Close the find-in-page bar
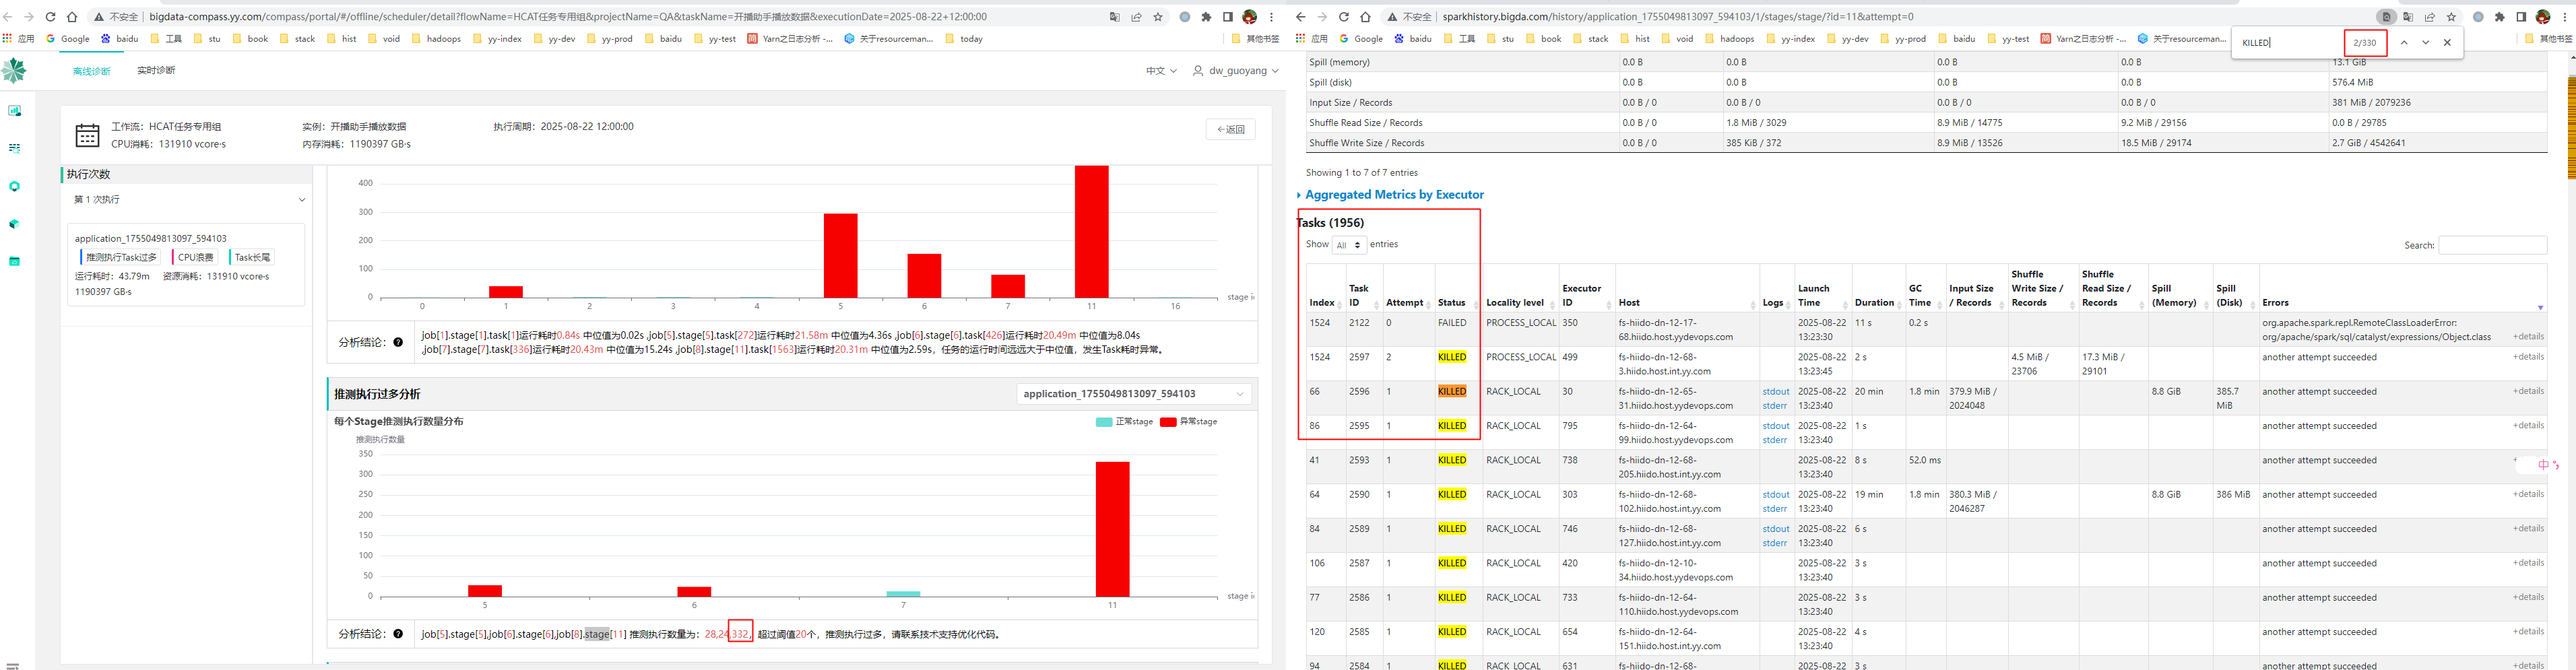The height and width of the screenshot is (670, 2576). pyautogui.click(x=2447, y=43)
